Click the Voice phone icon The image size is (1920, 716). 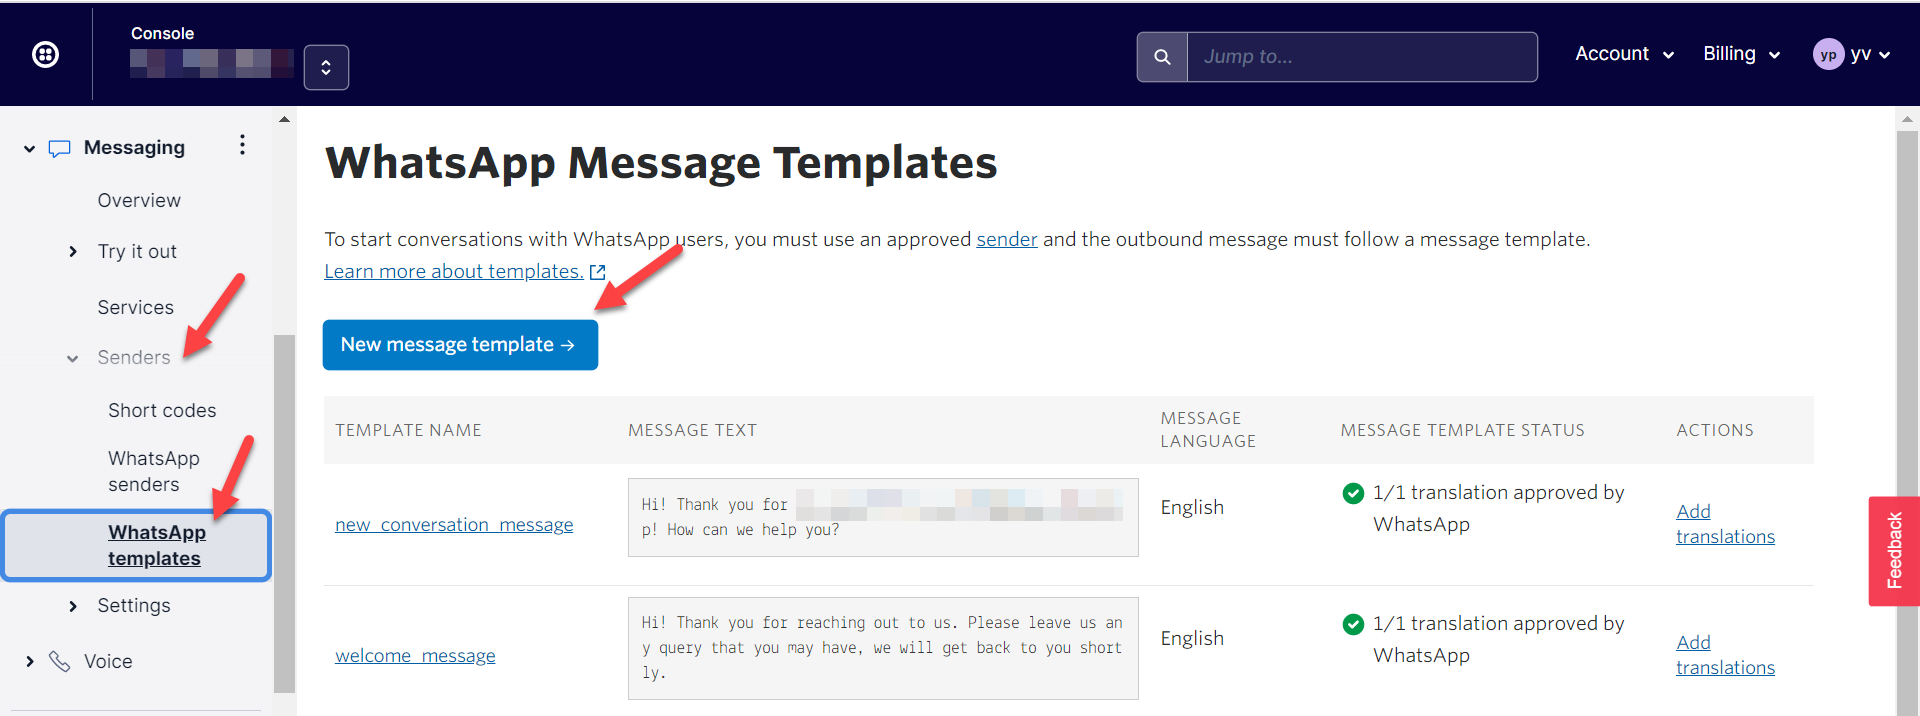click(60, 661)
